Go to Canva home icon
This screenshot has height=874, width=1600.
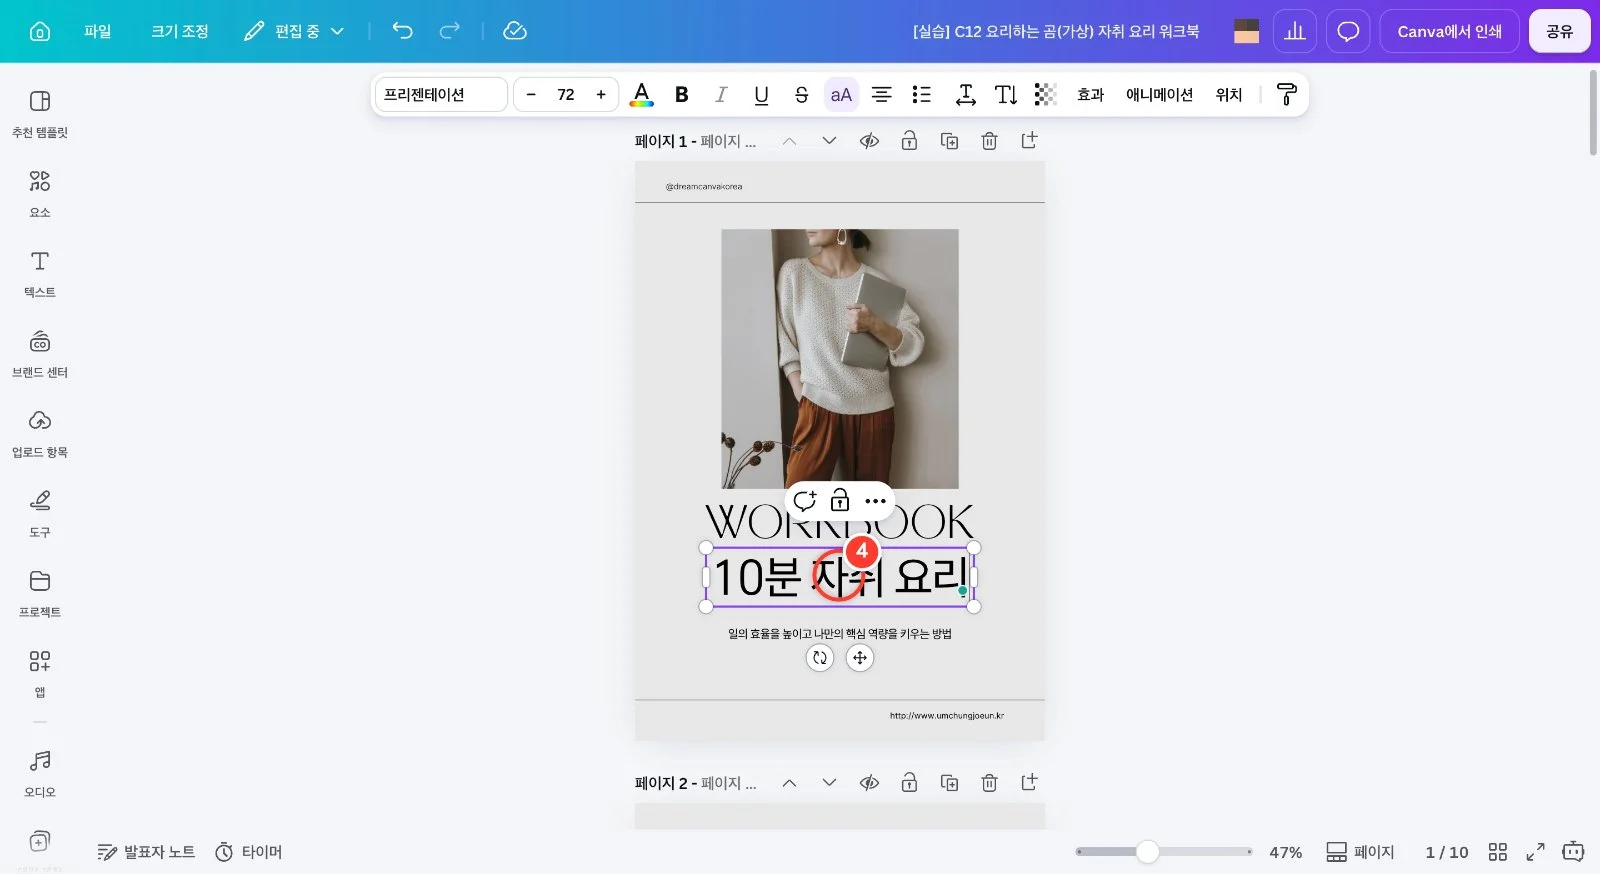tap(40, 31)
